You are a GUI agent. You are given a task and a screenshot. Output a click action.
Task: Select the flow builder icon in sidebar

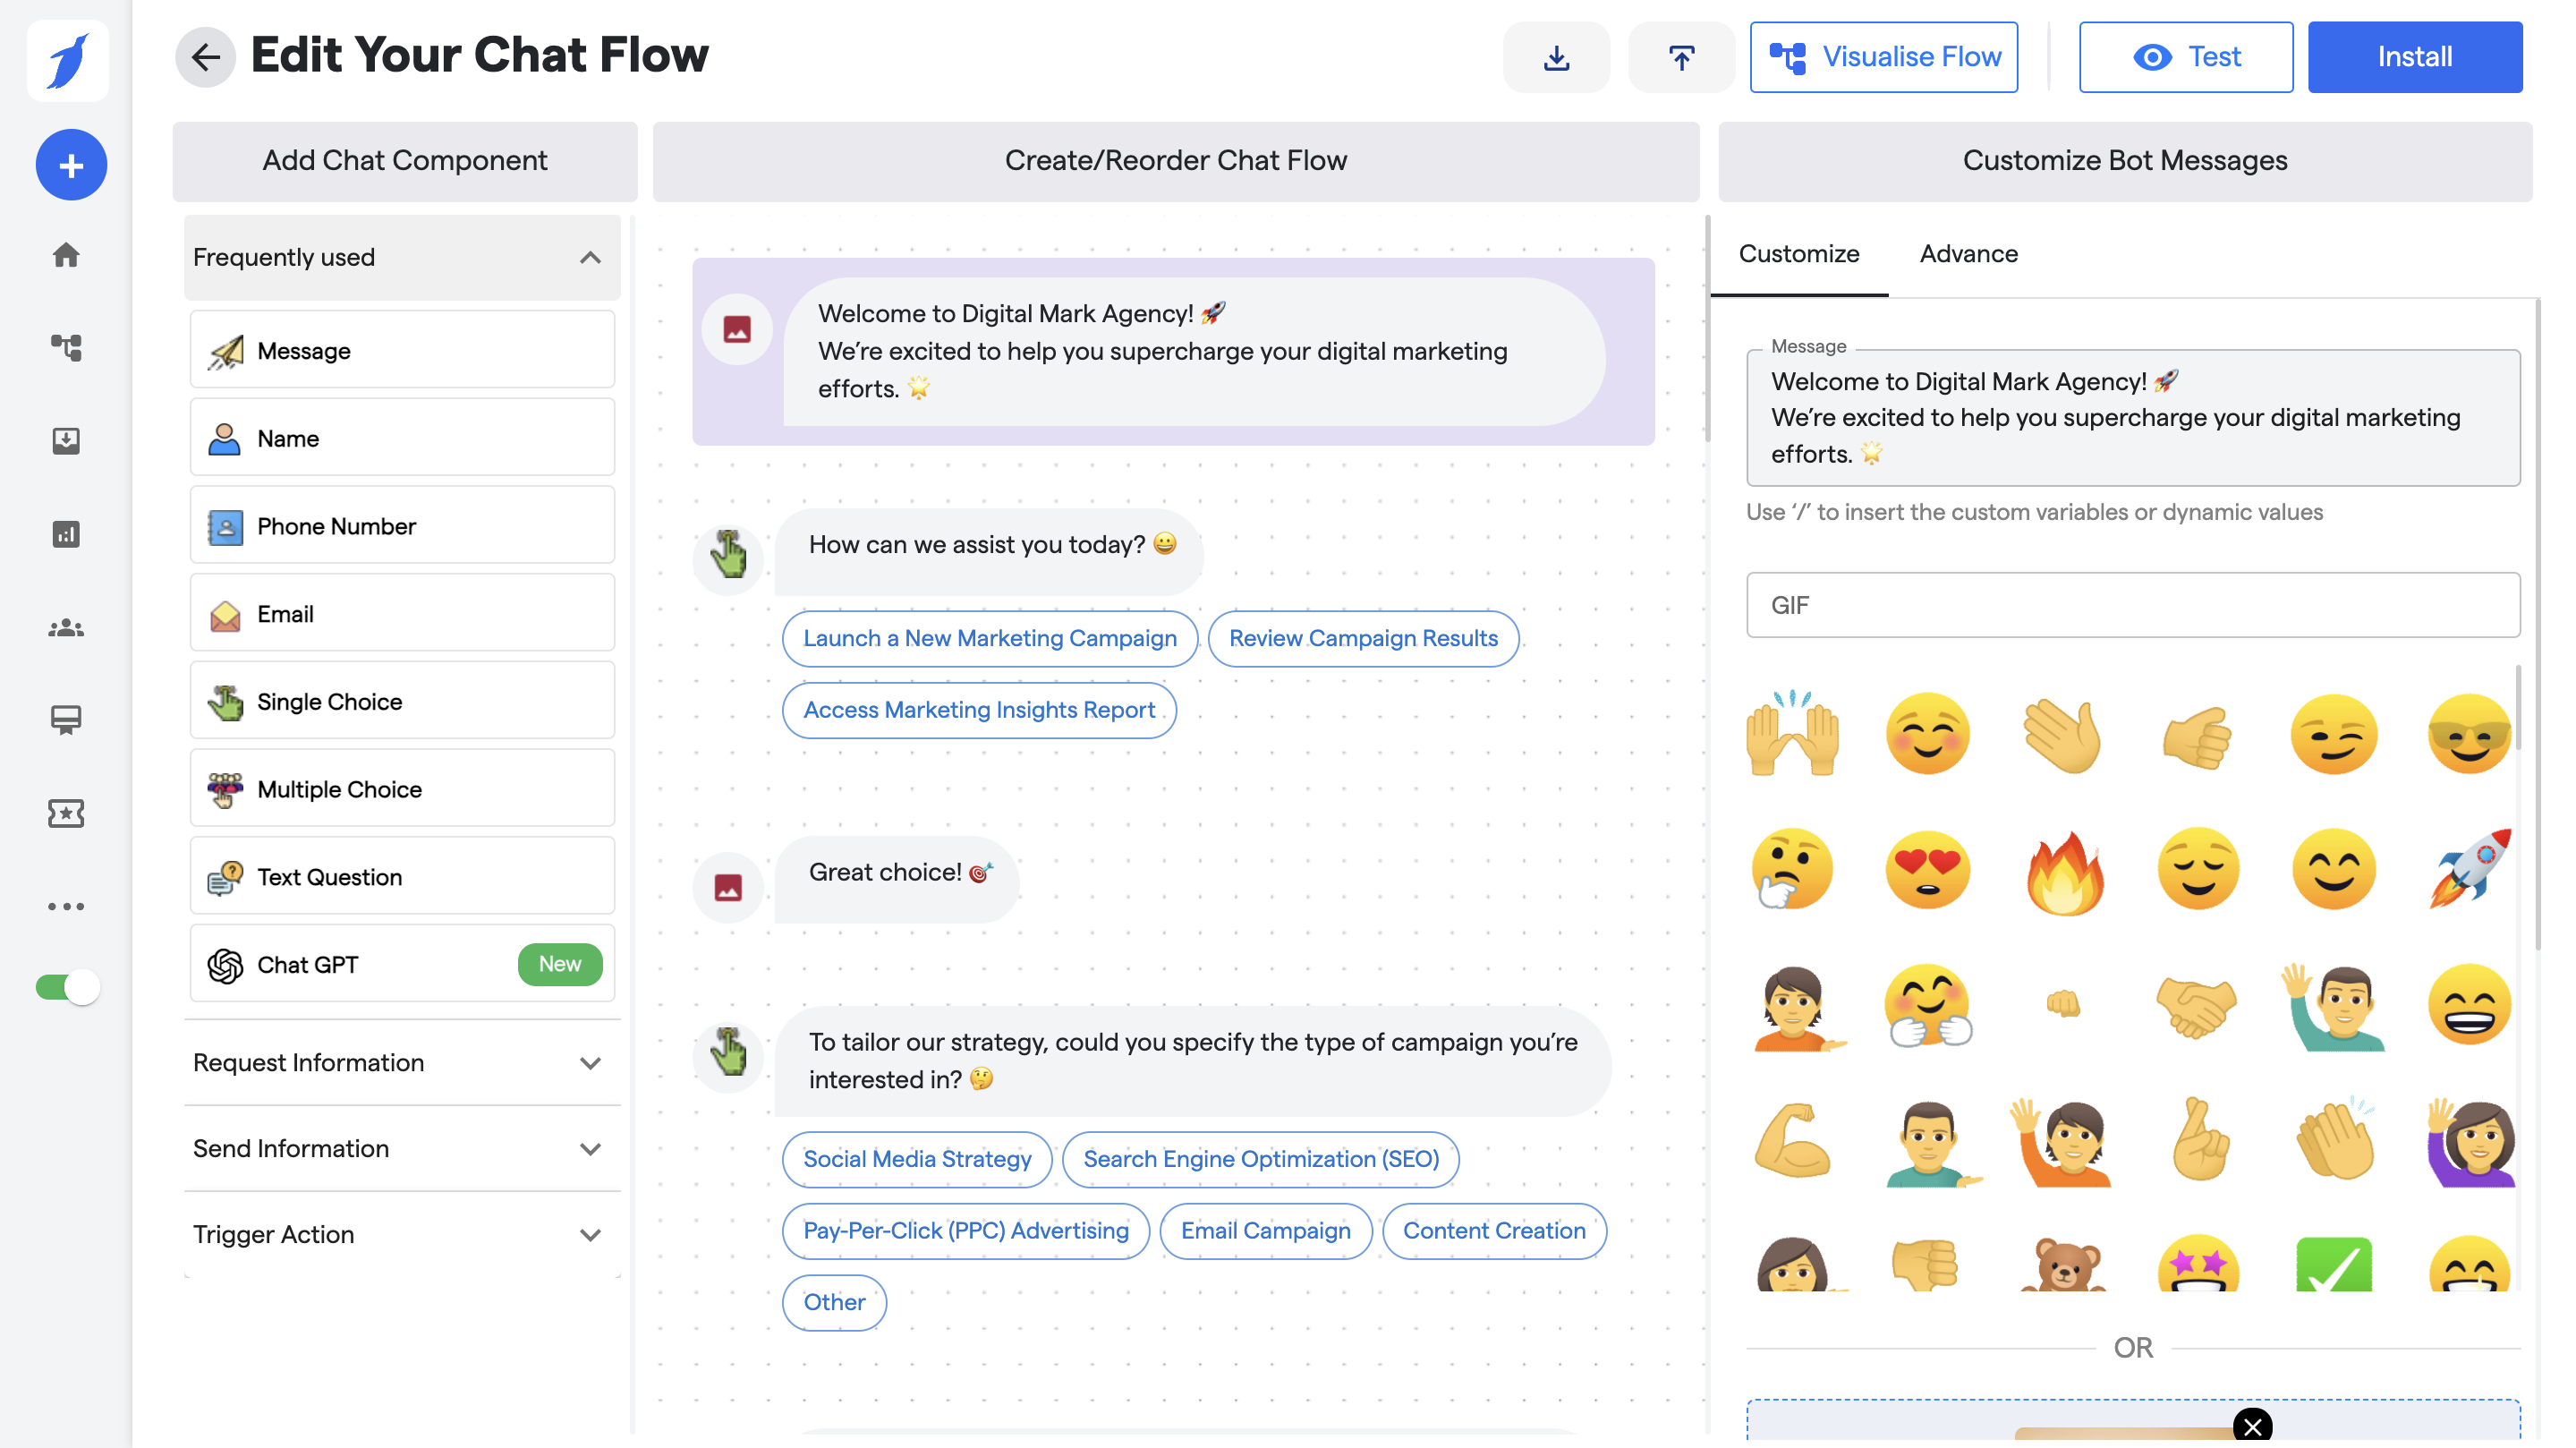pos(67,347)
